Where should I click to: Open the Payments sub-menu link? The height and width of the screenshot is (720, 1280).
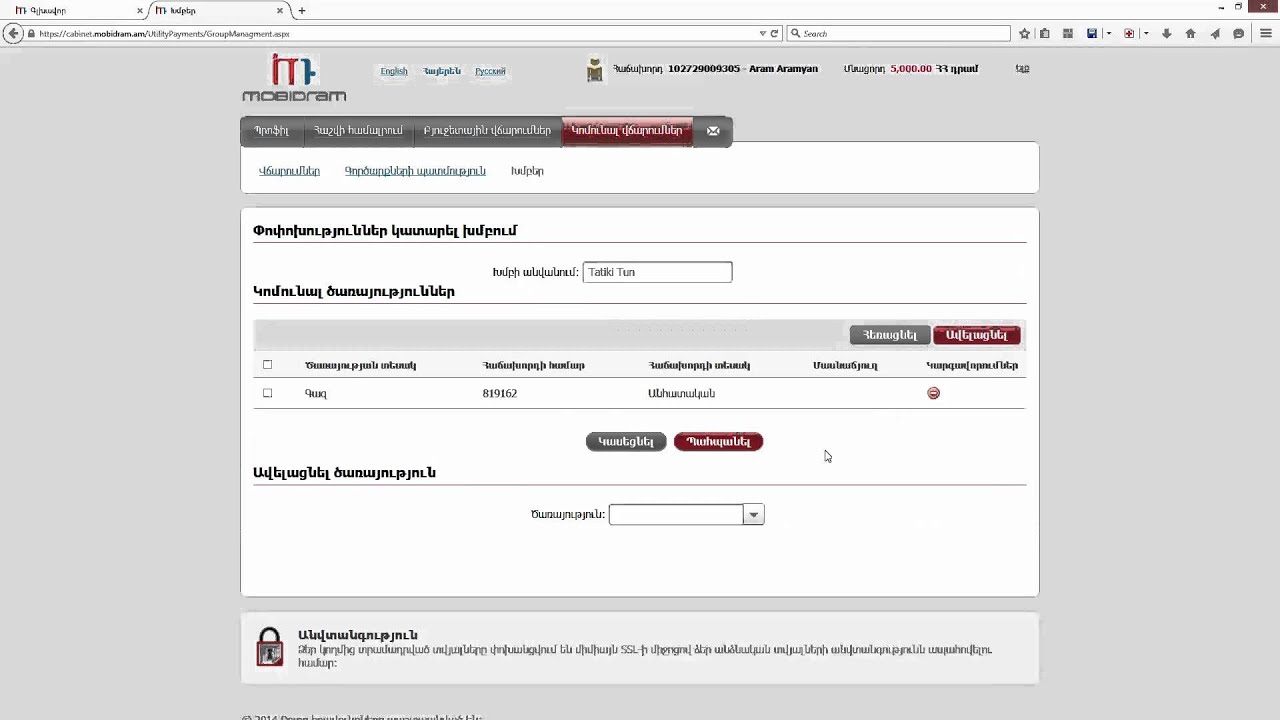coord(289,171)
